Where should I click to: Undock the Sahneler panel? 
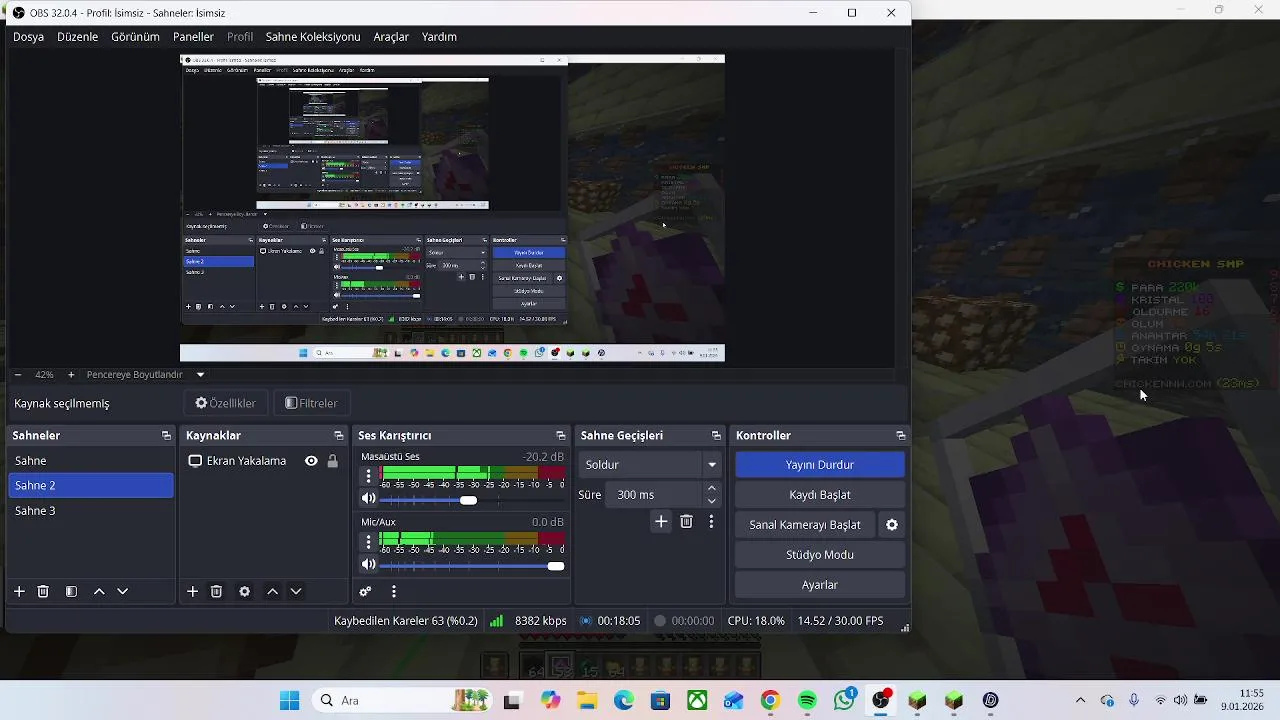point(166,436)
